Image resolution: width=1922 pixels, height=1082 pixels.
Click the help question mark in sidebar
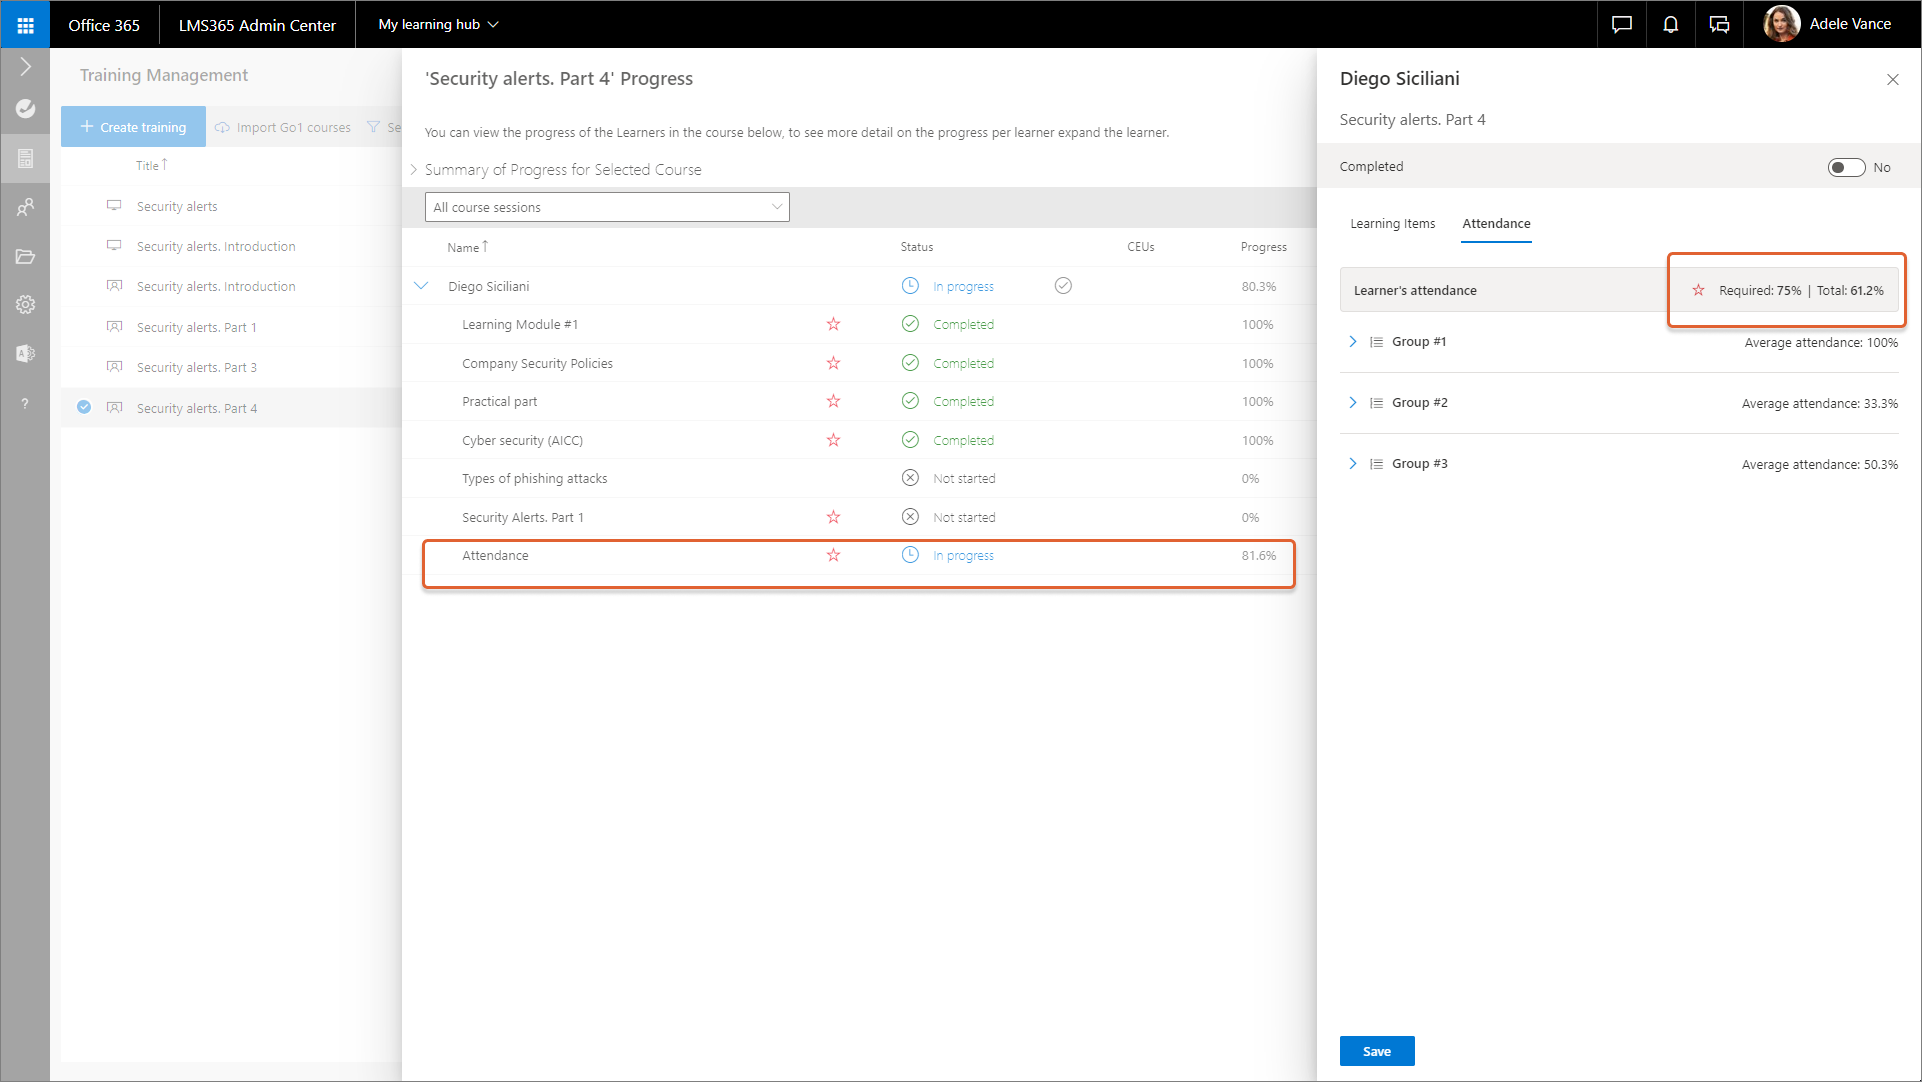pyautogui.click(x=25, y=403)
